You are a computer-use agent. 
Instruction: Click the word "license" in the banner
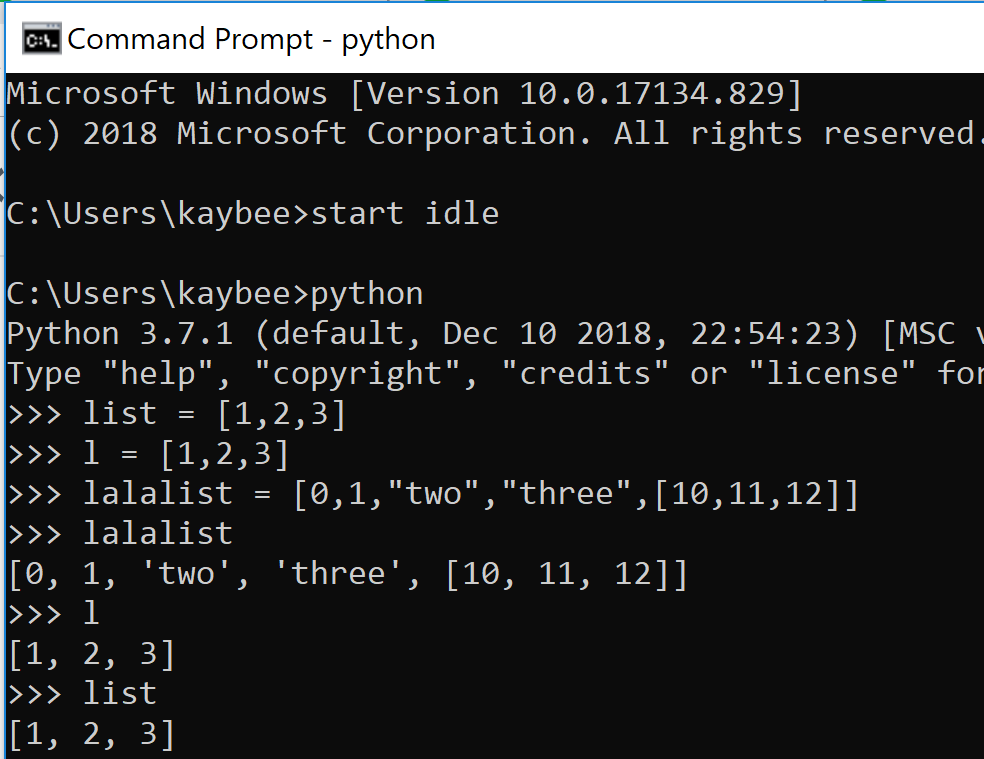(x=833, y=374)
